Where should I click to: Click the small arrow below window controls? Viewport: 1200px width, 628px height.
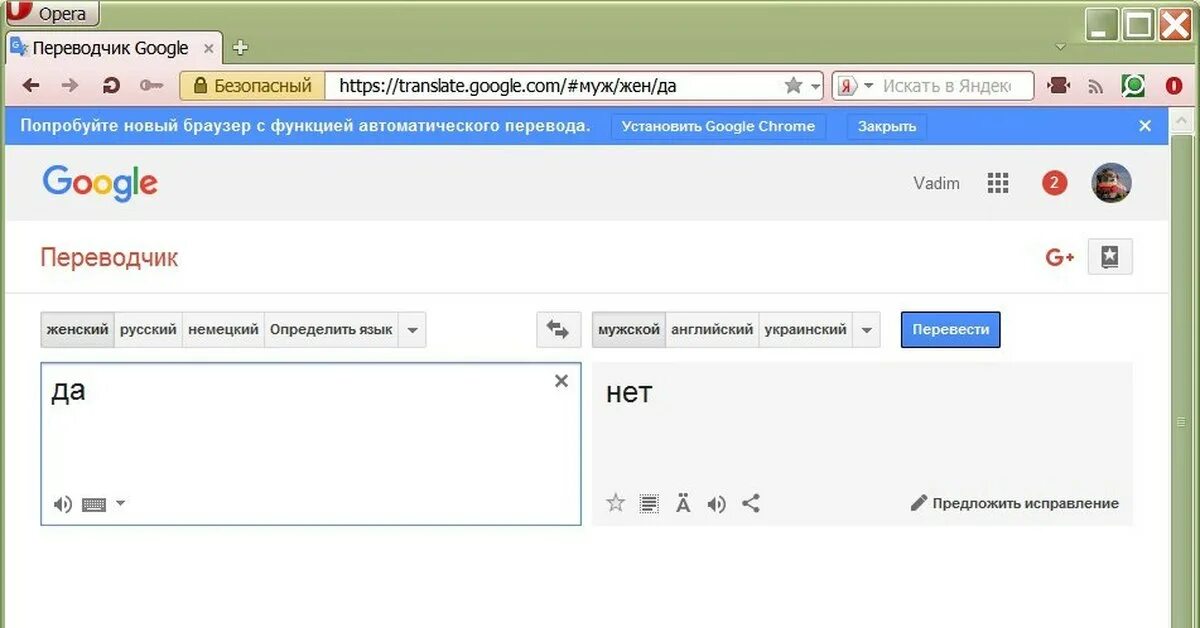[x=1060, y=47]
